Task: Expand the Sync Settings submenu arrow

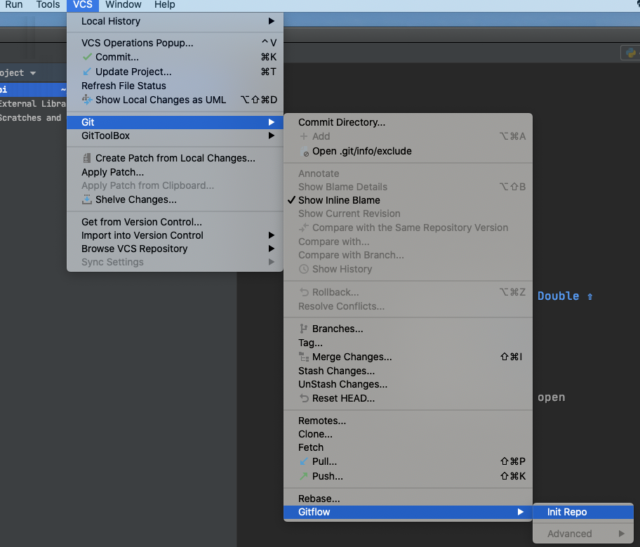Action: click(271, 262)
